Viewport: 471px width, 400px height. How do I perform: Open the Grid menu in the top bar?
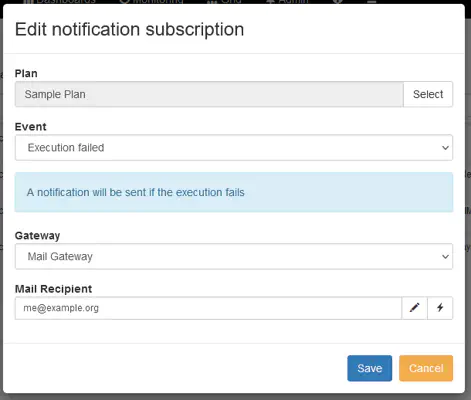pos(224,2)
